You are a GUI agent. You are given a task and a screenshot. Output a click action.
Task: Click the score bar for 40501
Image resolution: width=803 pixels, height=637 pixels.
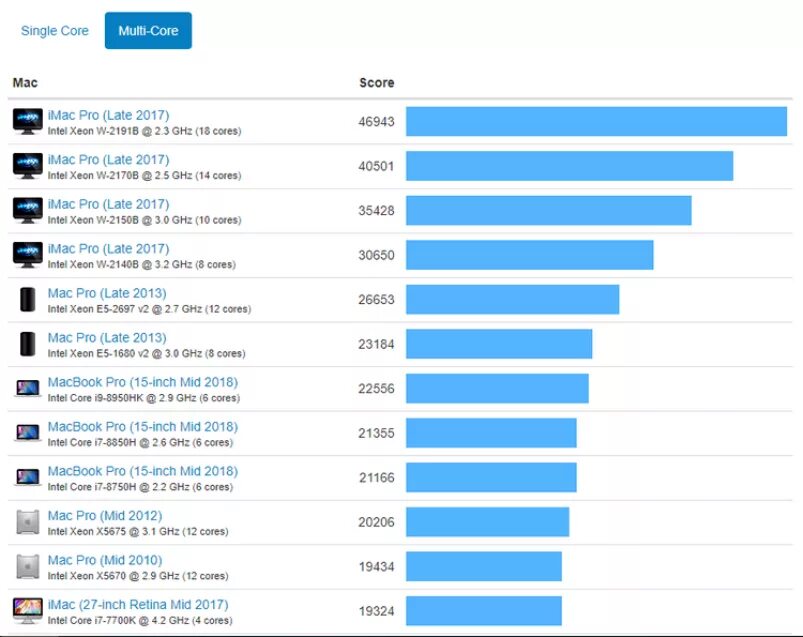(x=569, y=166)
